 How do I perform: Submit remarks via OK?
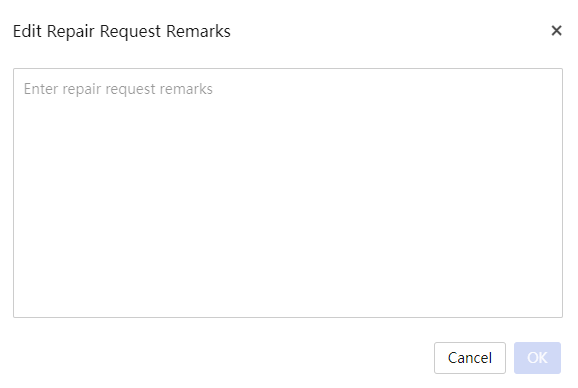pos(537,358)
